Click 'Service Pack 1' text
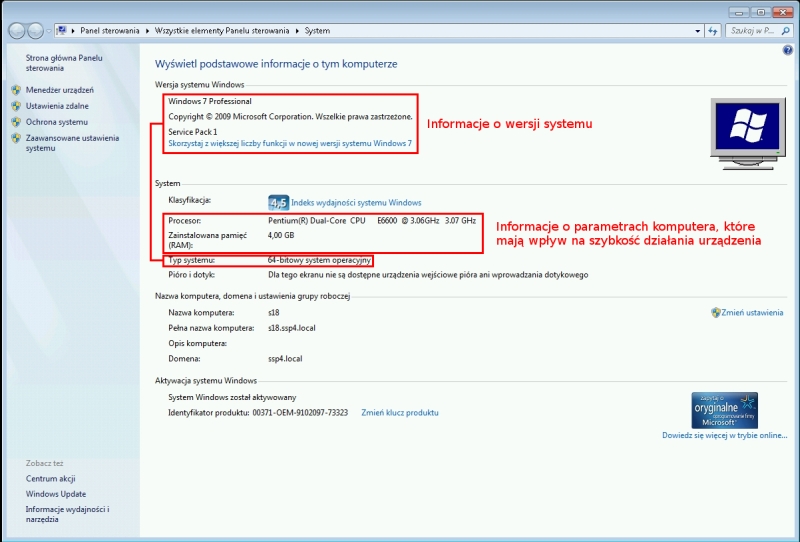Screen dimensions: 800x542 pos(193,132)
